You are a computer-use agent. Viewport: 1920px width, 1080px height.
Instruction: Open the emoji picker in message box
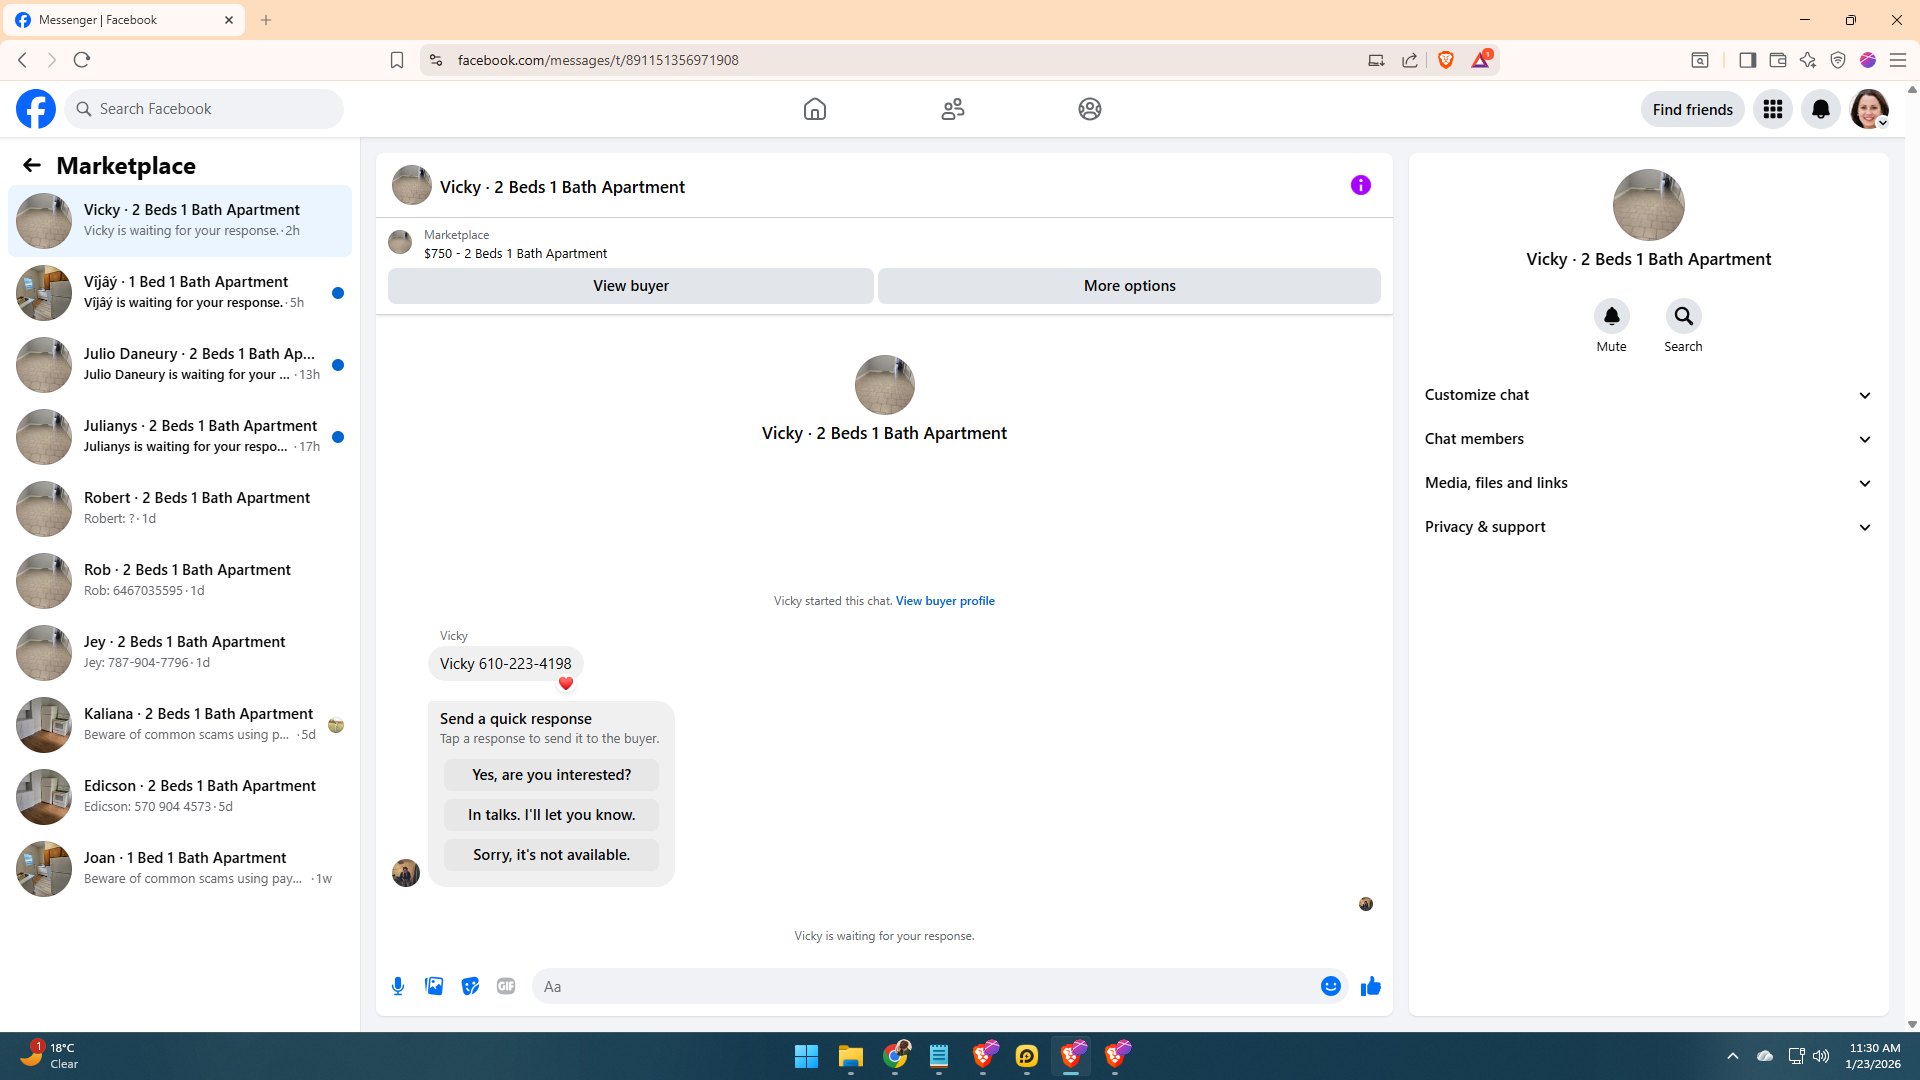(x=1330, y=986)
